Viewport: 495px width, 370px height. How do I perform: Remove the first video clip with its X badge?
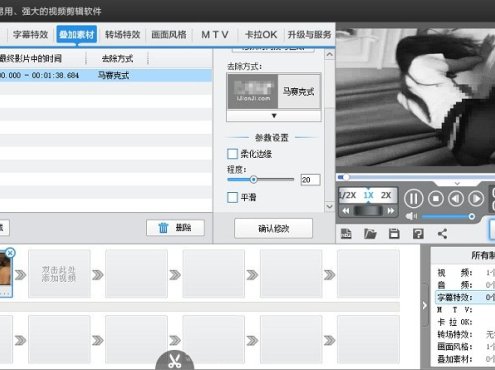(10, 253)
